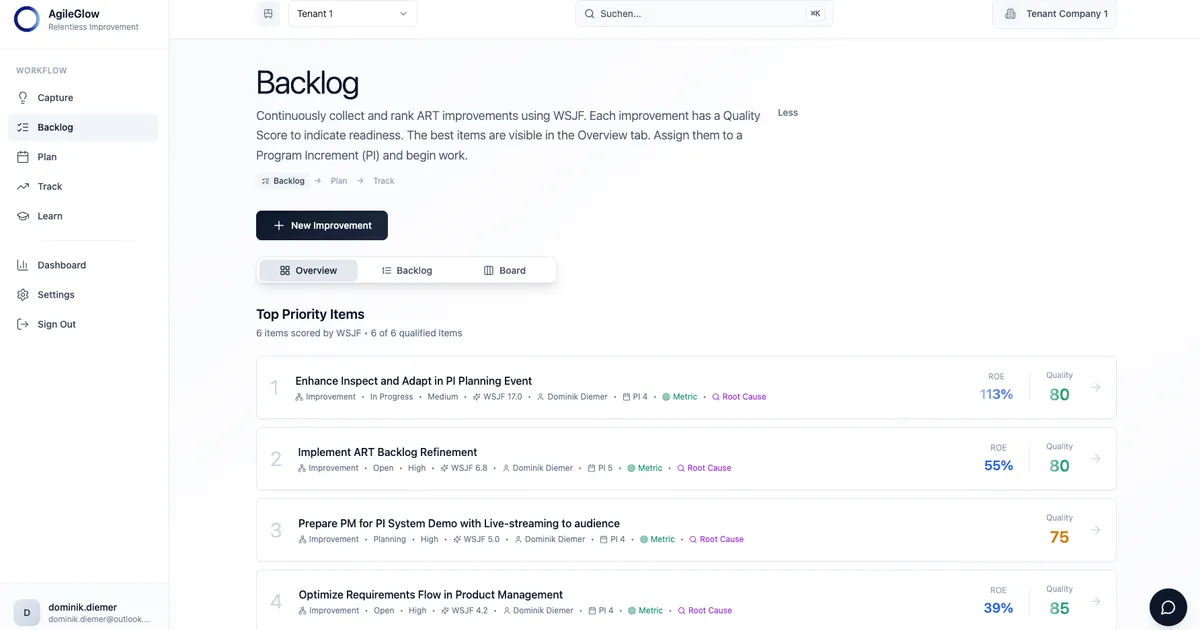Viewport: 1200px width, 630px height.
Task: Follow the Plan breadcrumb link
Action: pyautogui.click(x=339, y=181)
